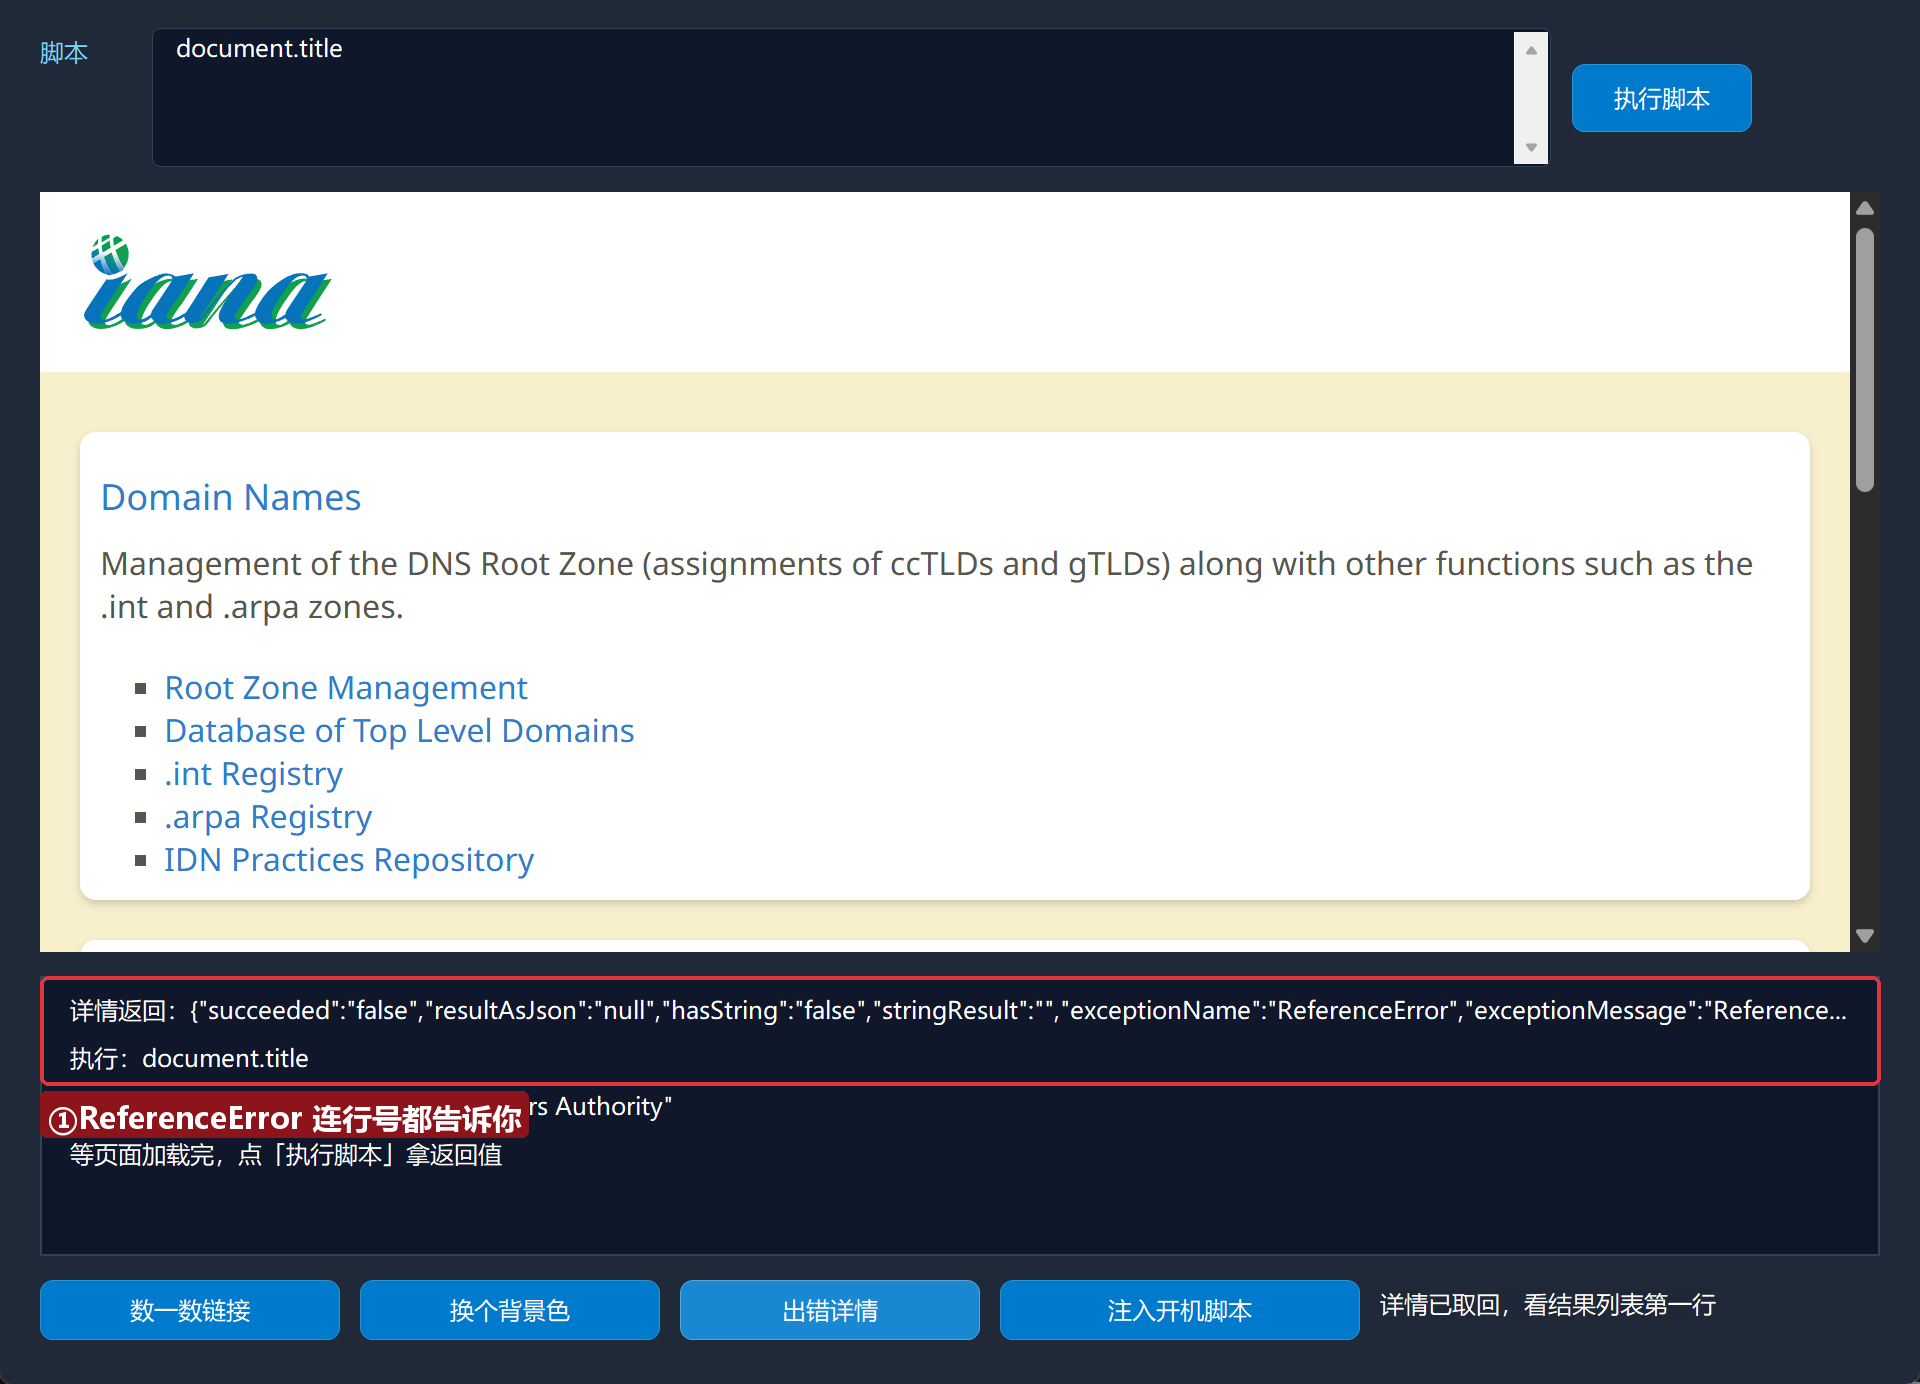Open the Root Zone Management link
1920x1384 pixels.
pyautogui.click(x=346, y=688)
